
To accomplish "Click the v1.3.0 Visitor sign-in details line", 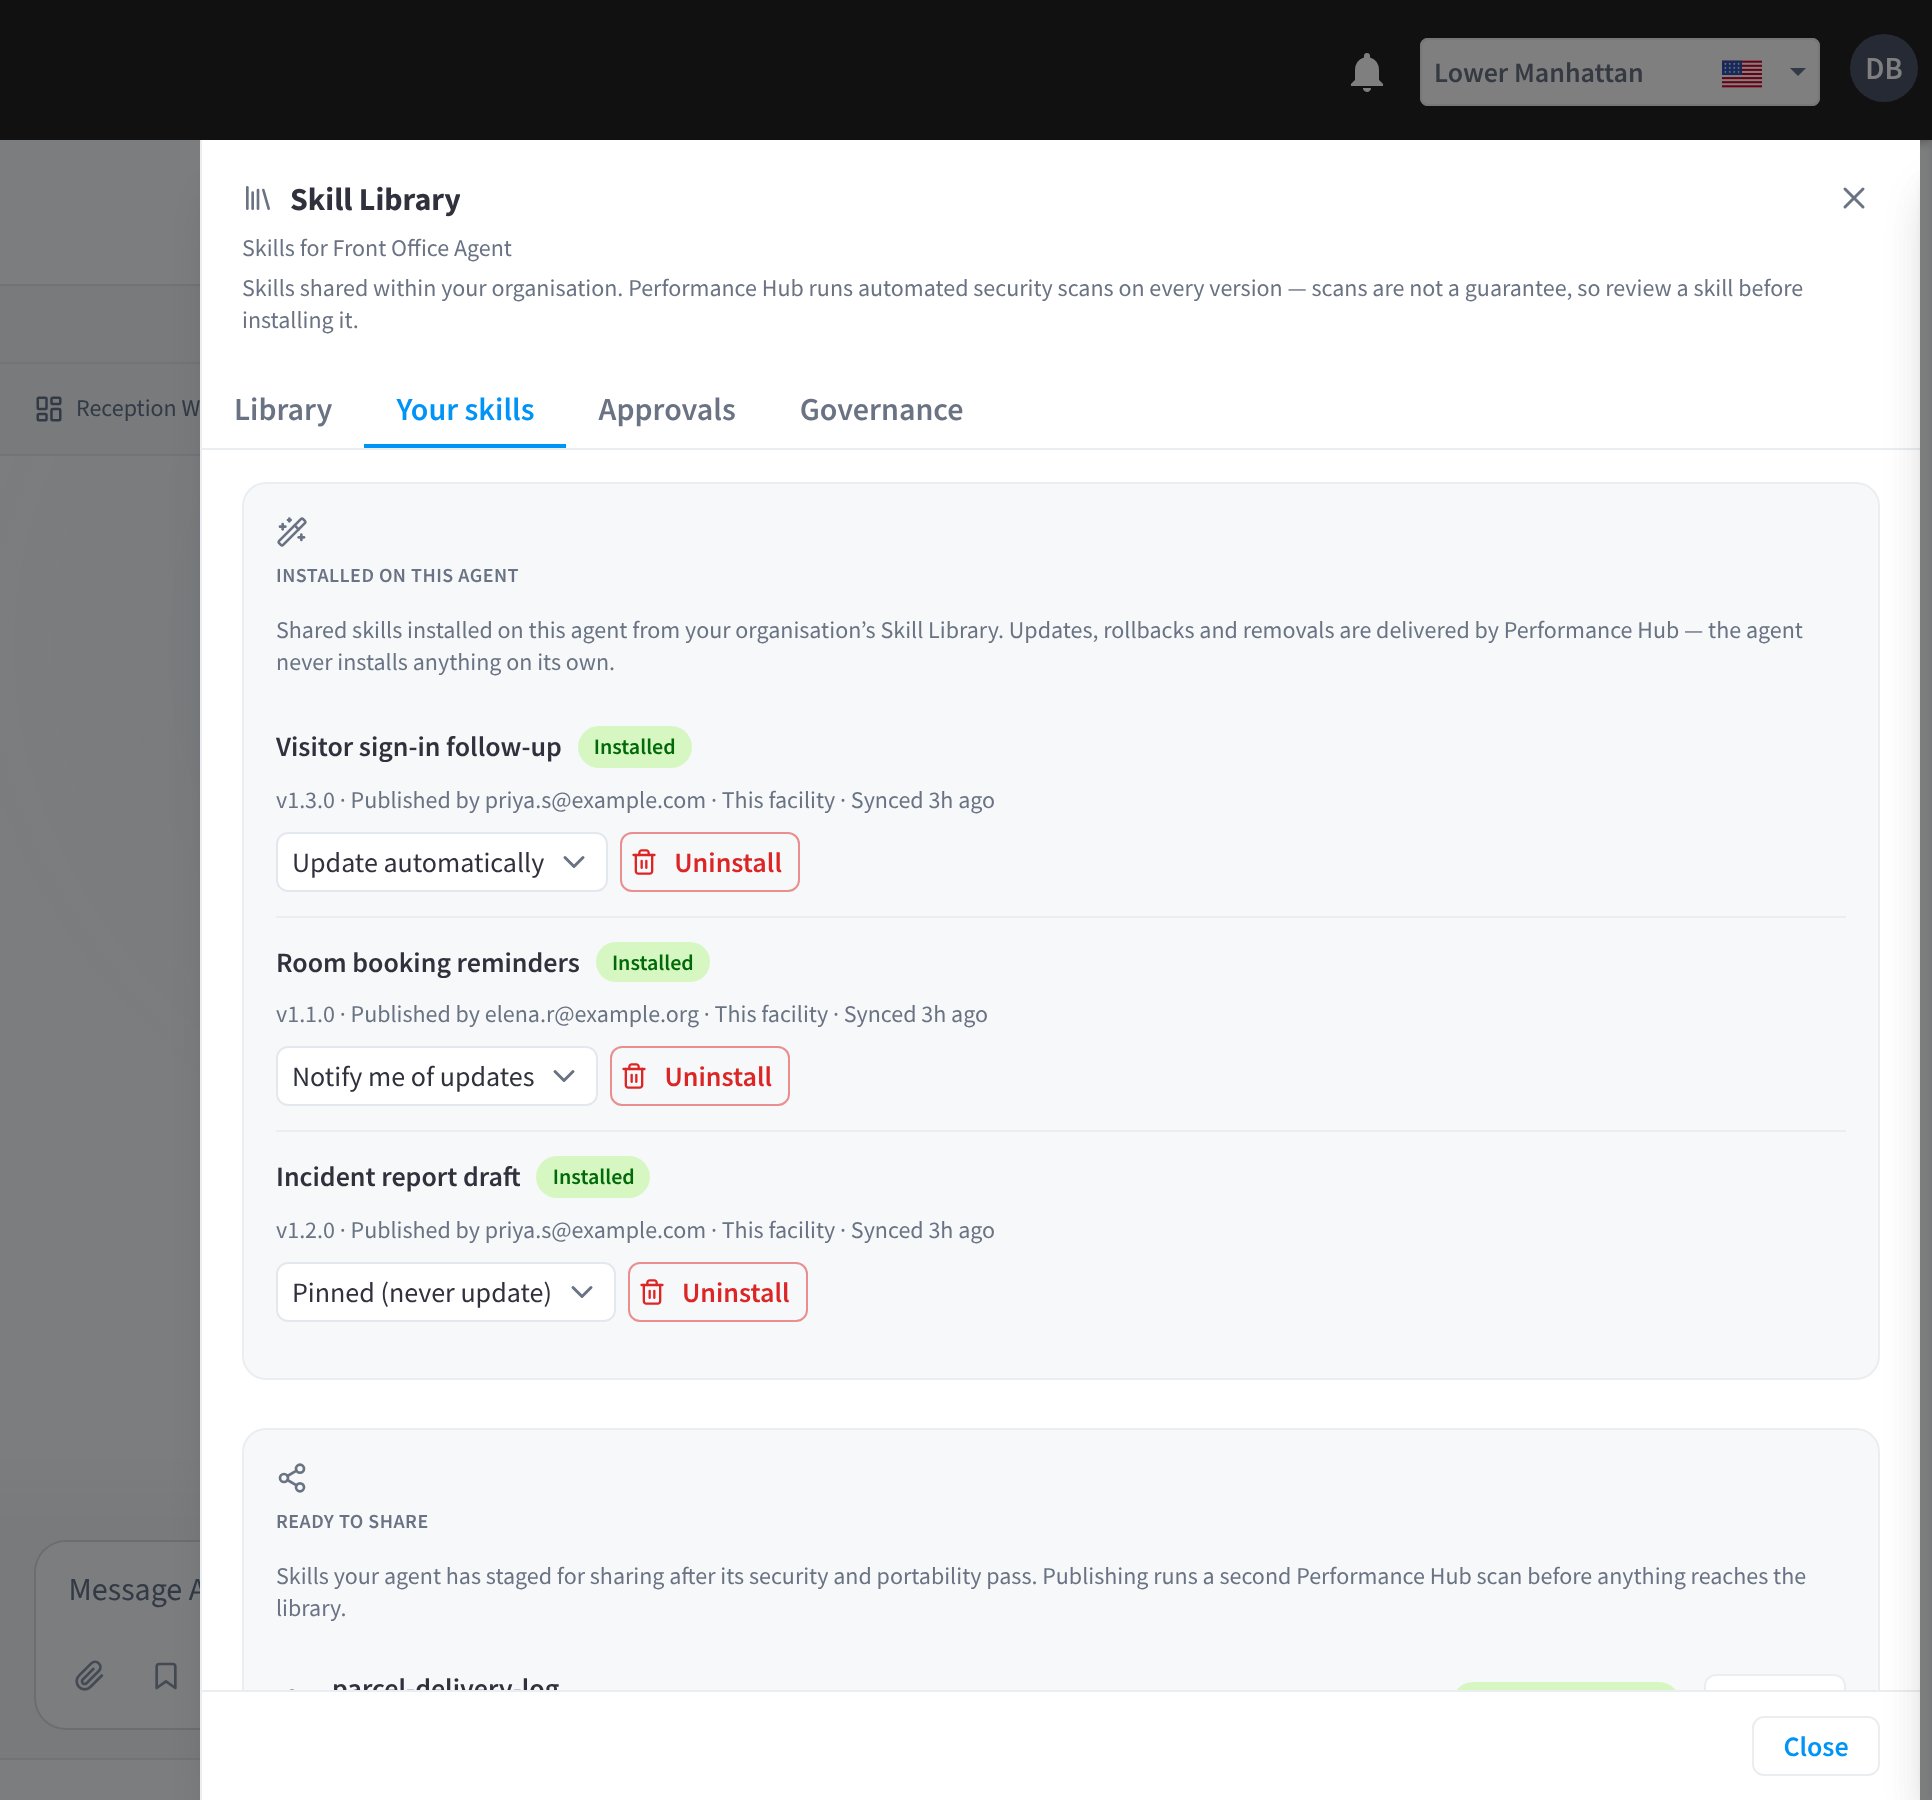I will (635, 800).
